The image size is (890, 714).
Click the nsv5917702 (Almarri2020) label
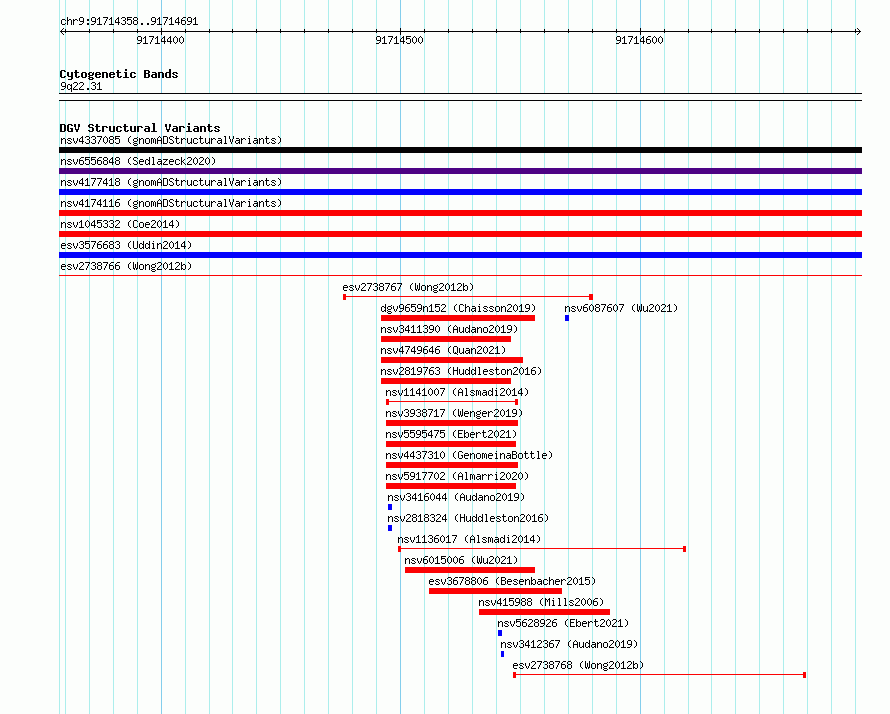coord(457,476)
